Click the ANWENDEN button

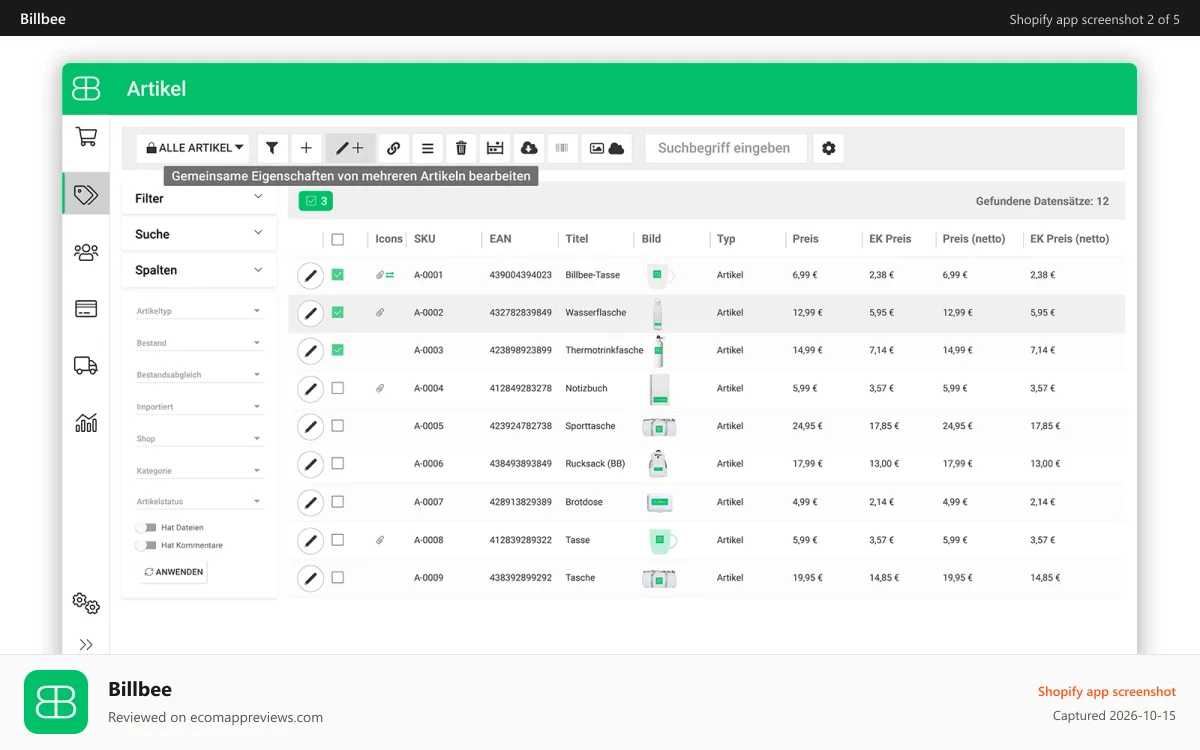pyautogui.click(x=174, y=572)
